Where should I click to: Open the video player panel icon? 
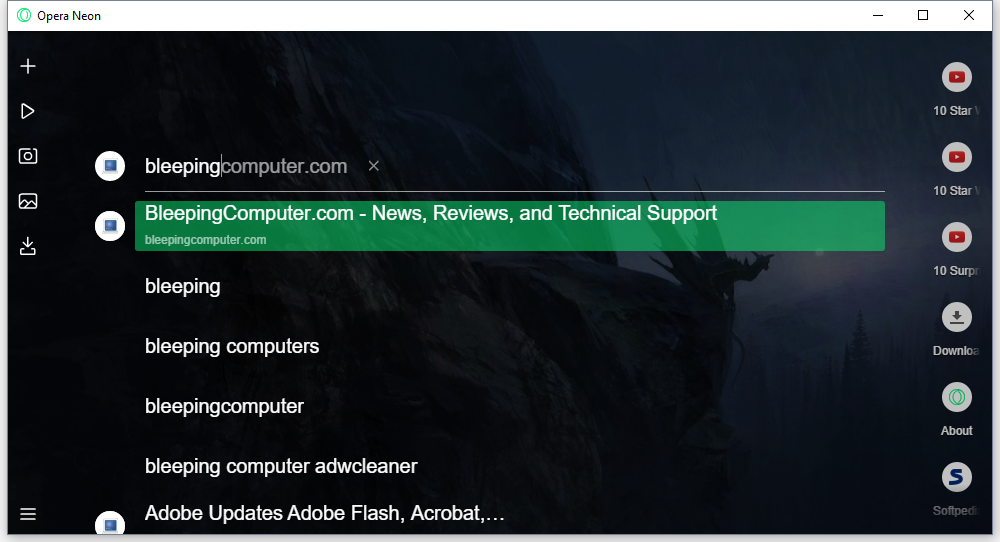[x=27, y=112]
